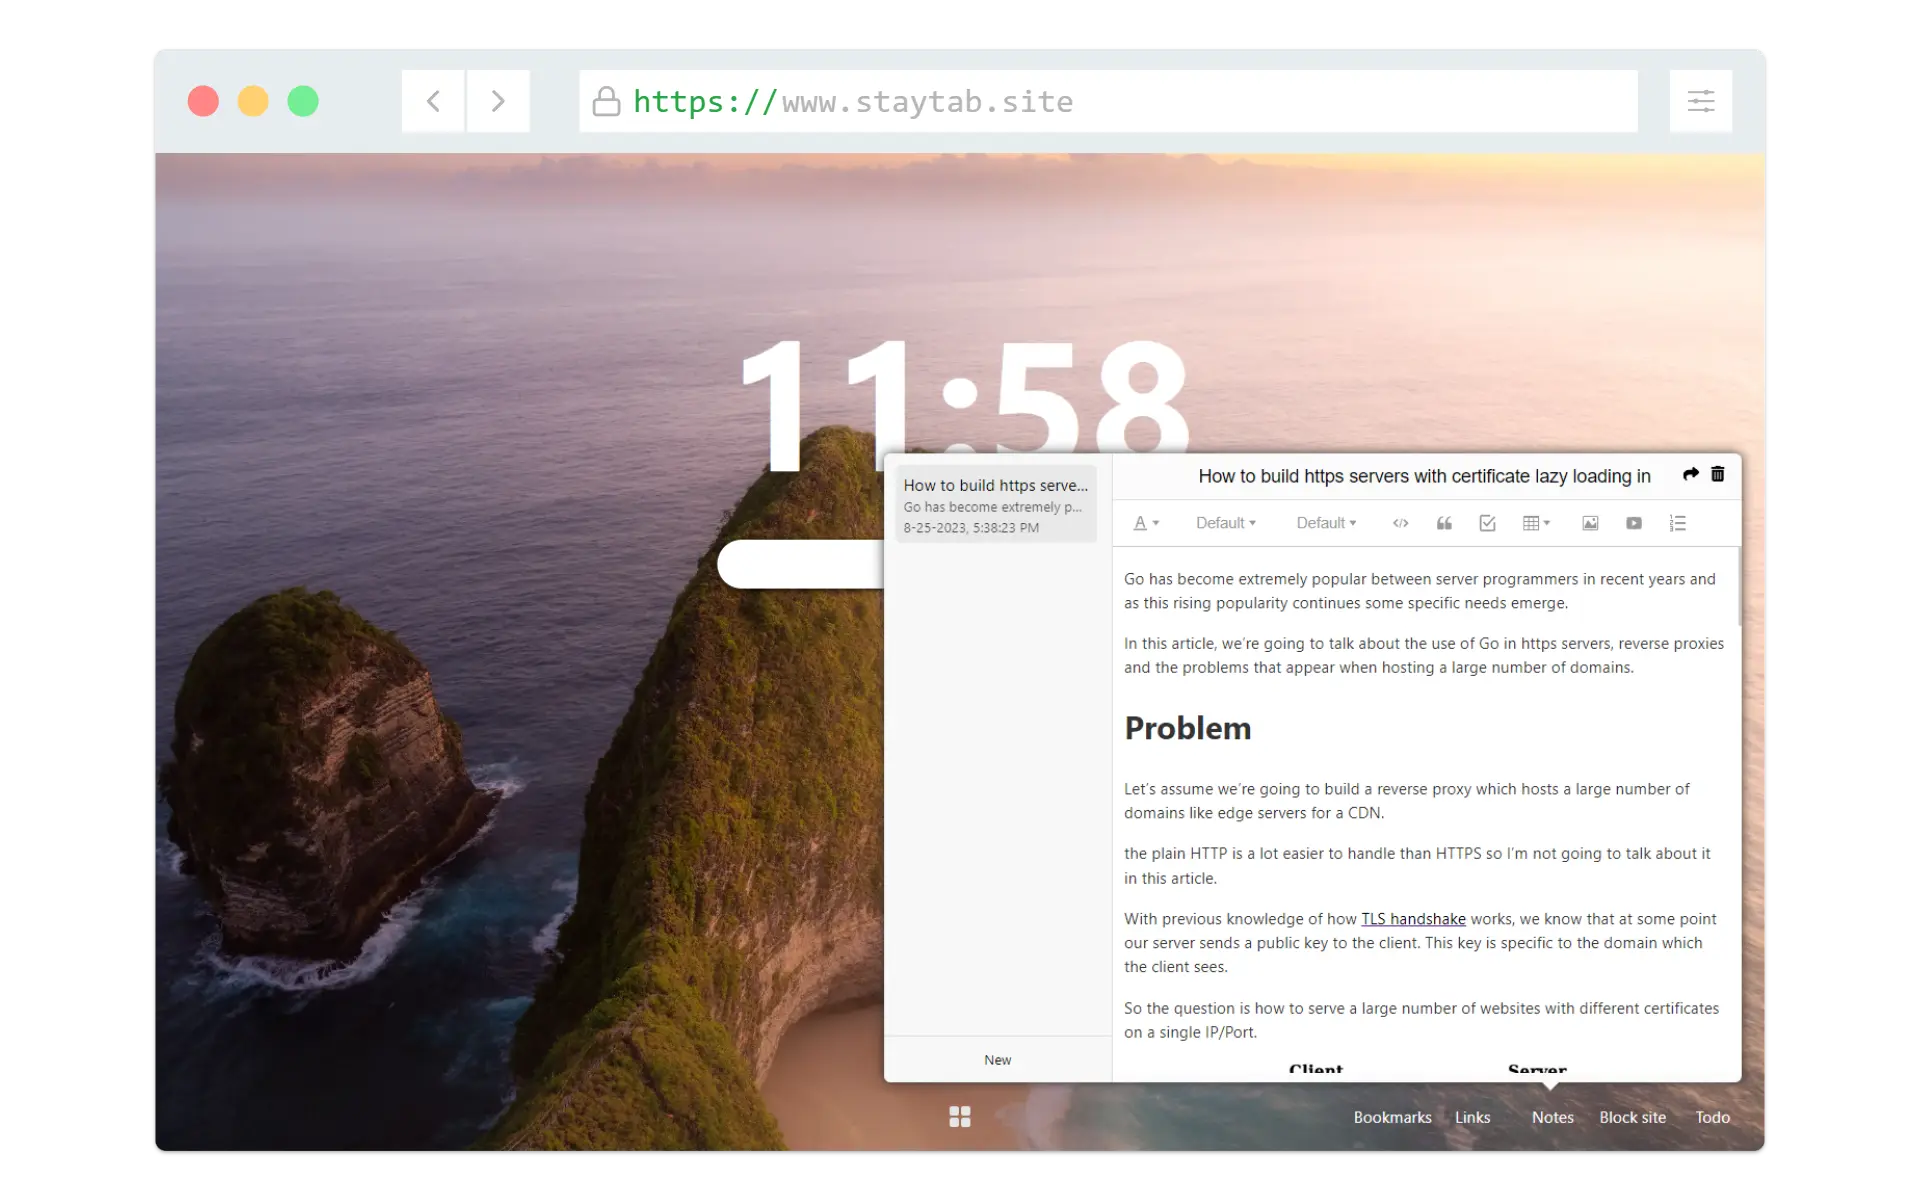1920x1200 pixels.
Task: Expand the first Default dropdown
Action: [1225, 523]
